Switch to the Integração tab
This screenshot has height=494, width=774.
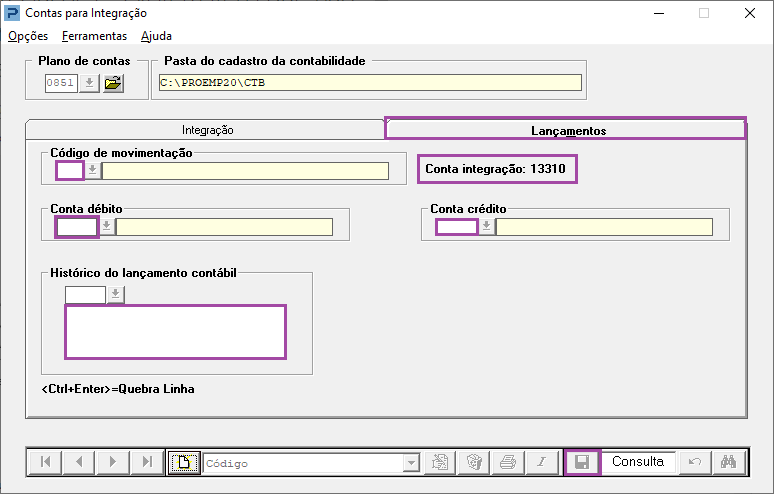(x=207, y=130)
